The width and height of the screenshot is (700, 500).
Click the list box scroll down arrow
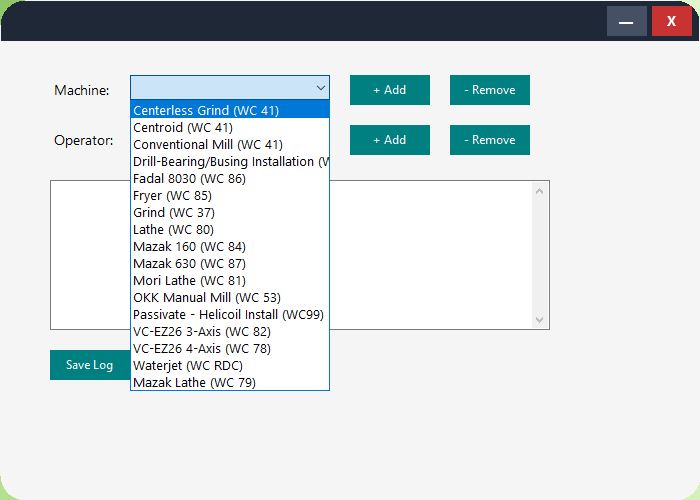541,320
